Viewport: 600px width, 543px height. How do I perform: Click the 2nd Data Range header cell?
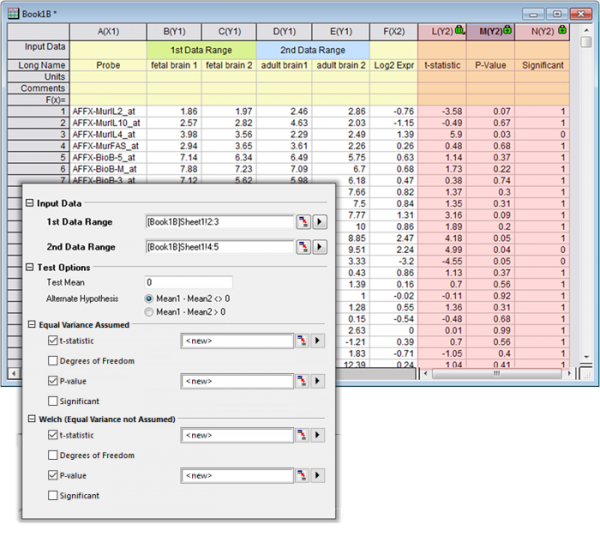(313, 50)
